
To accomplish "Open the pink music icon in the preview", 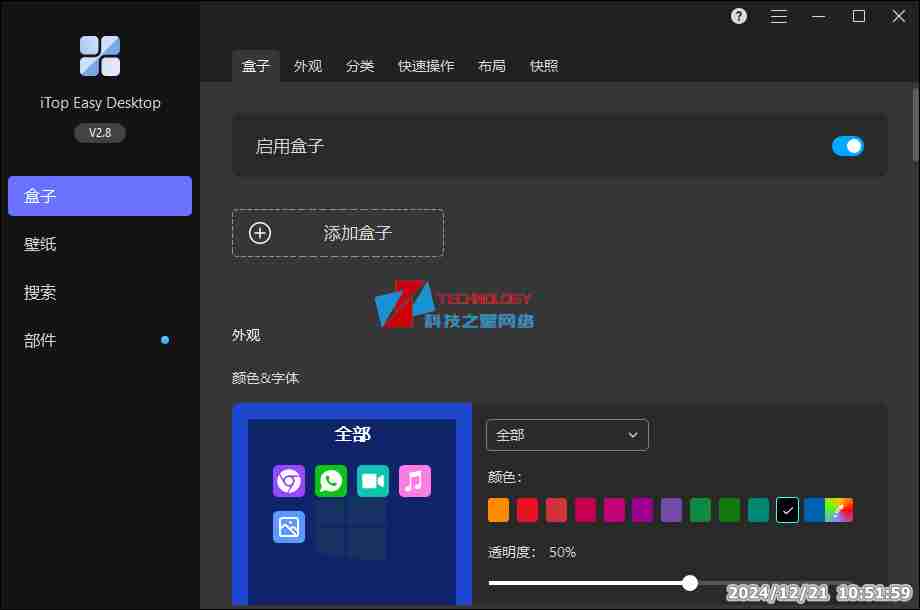I will [x=415, y=480].
